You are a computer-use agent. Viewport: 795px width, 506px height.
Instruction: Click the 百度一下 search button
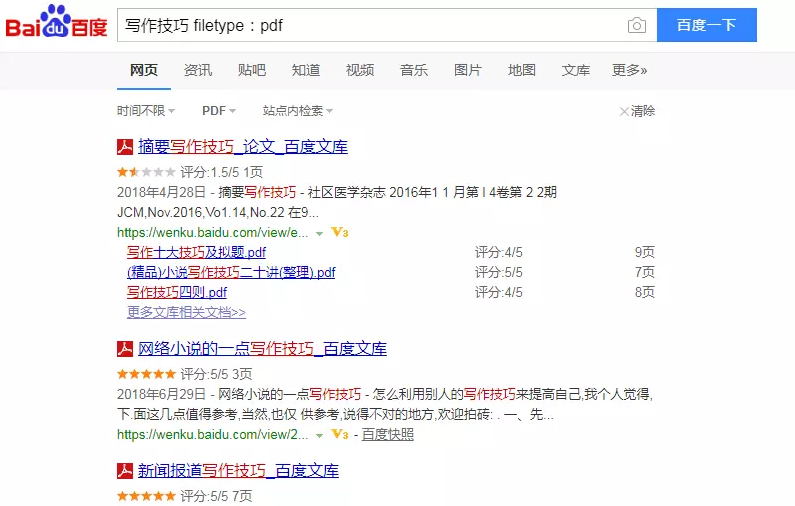[x=707, y=25]
